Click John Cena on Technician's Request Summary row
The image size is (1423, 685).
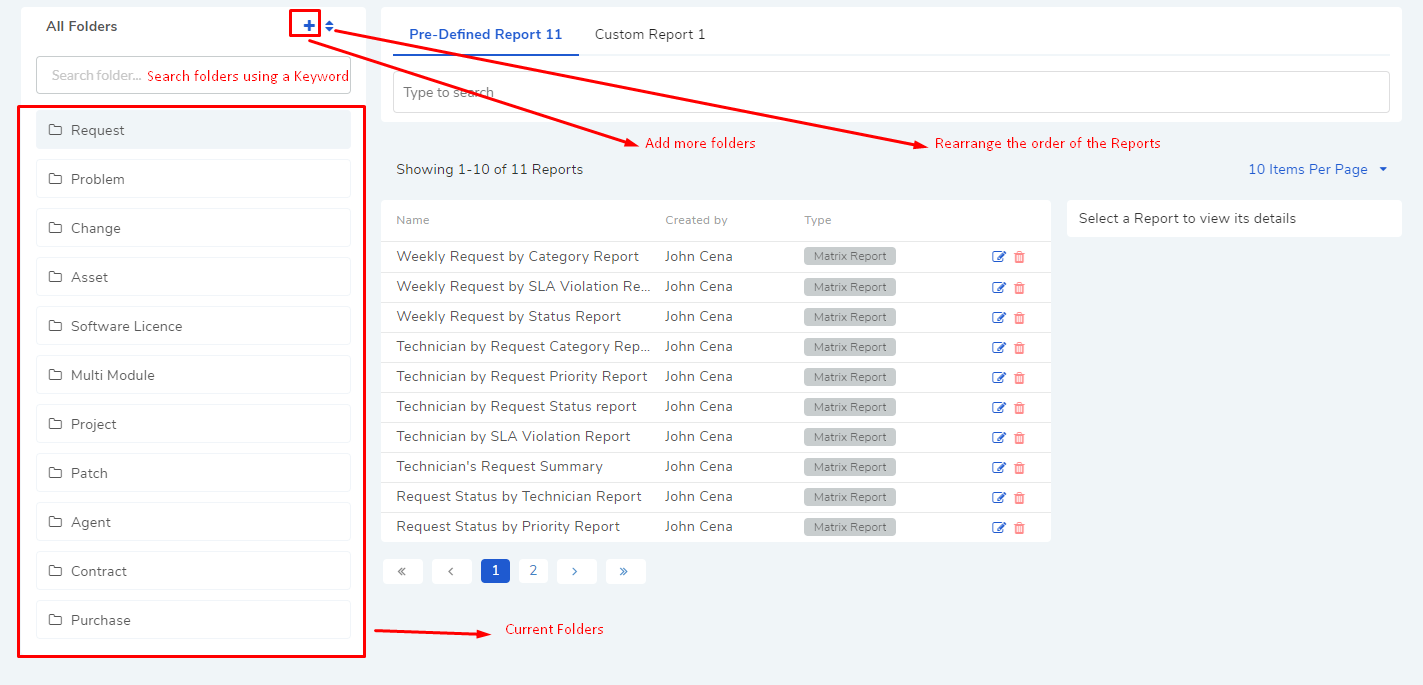click(x=698, y=466)
